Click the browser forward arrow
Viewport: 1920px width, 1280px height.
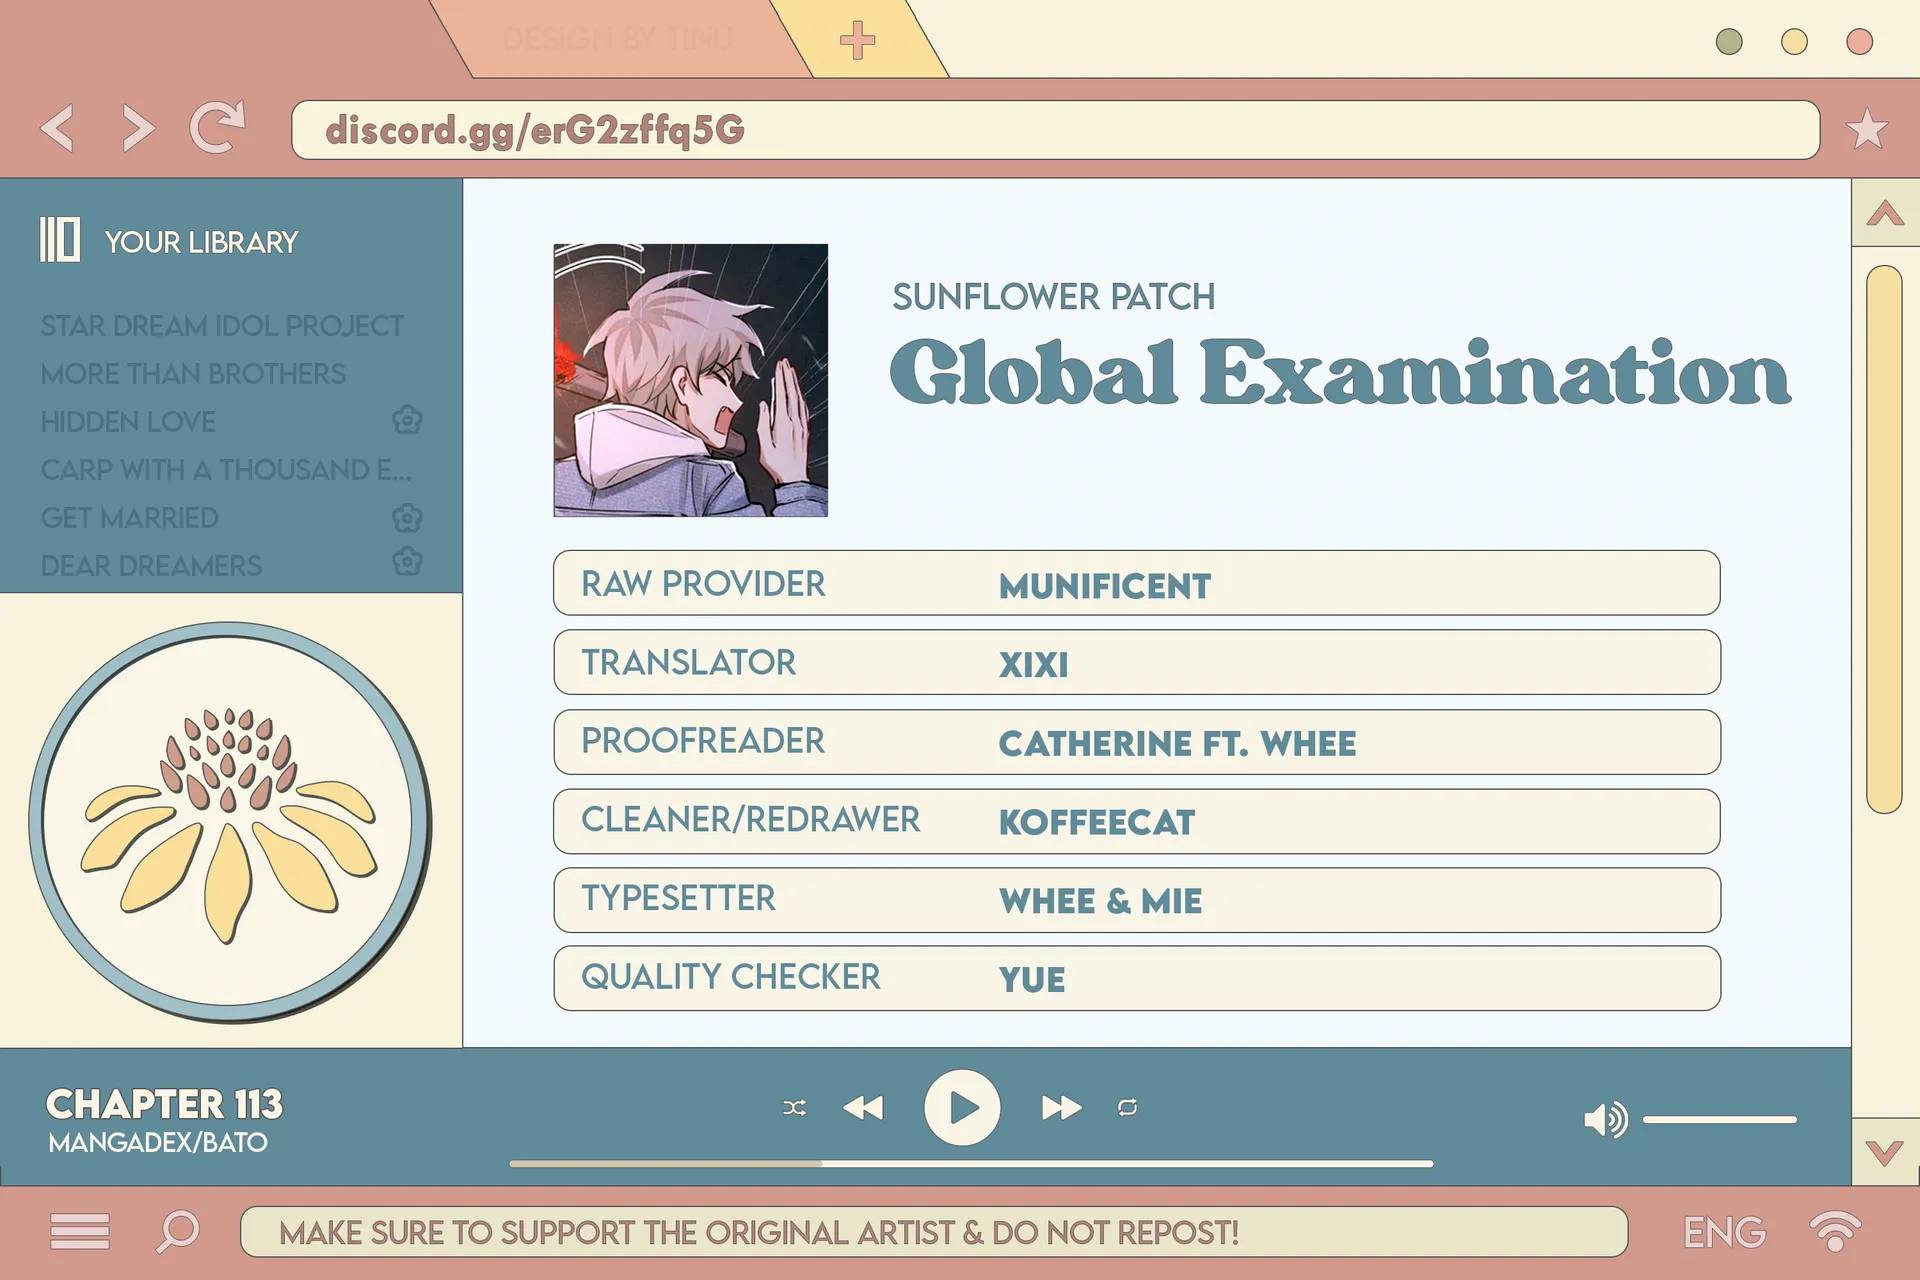point(137,128)
